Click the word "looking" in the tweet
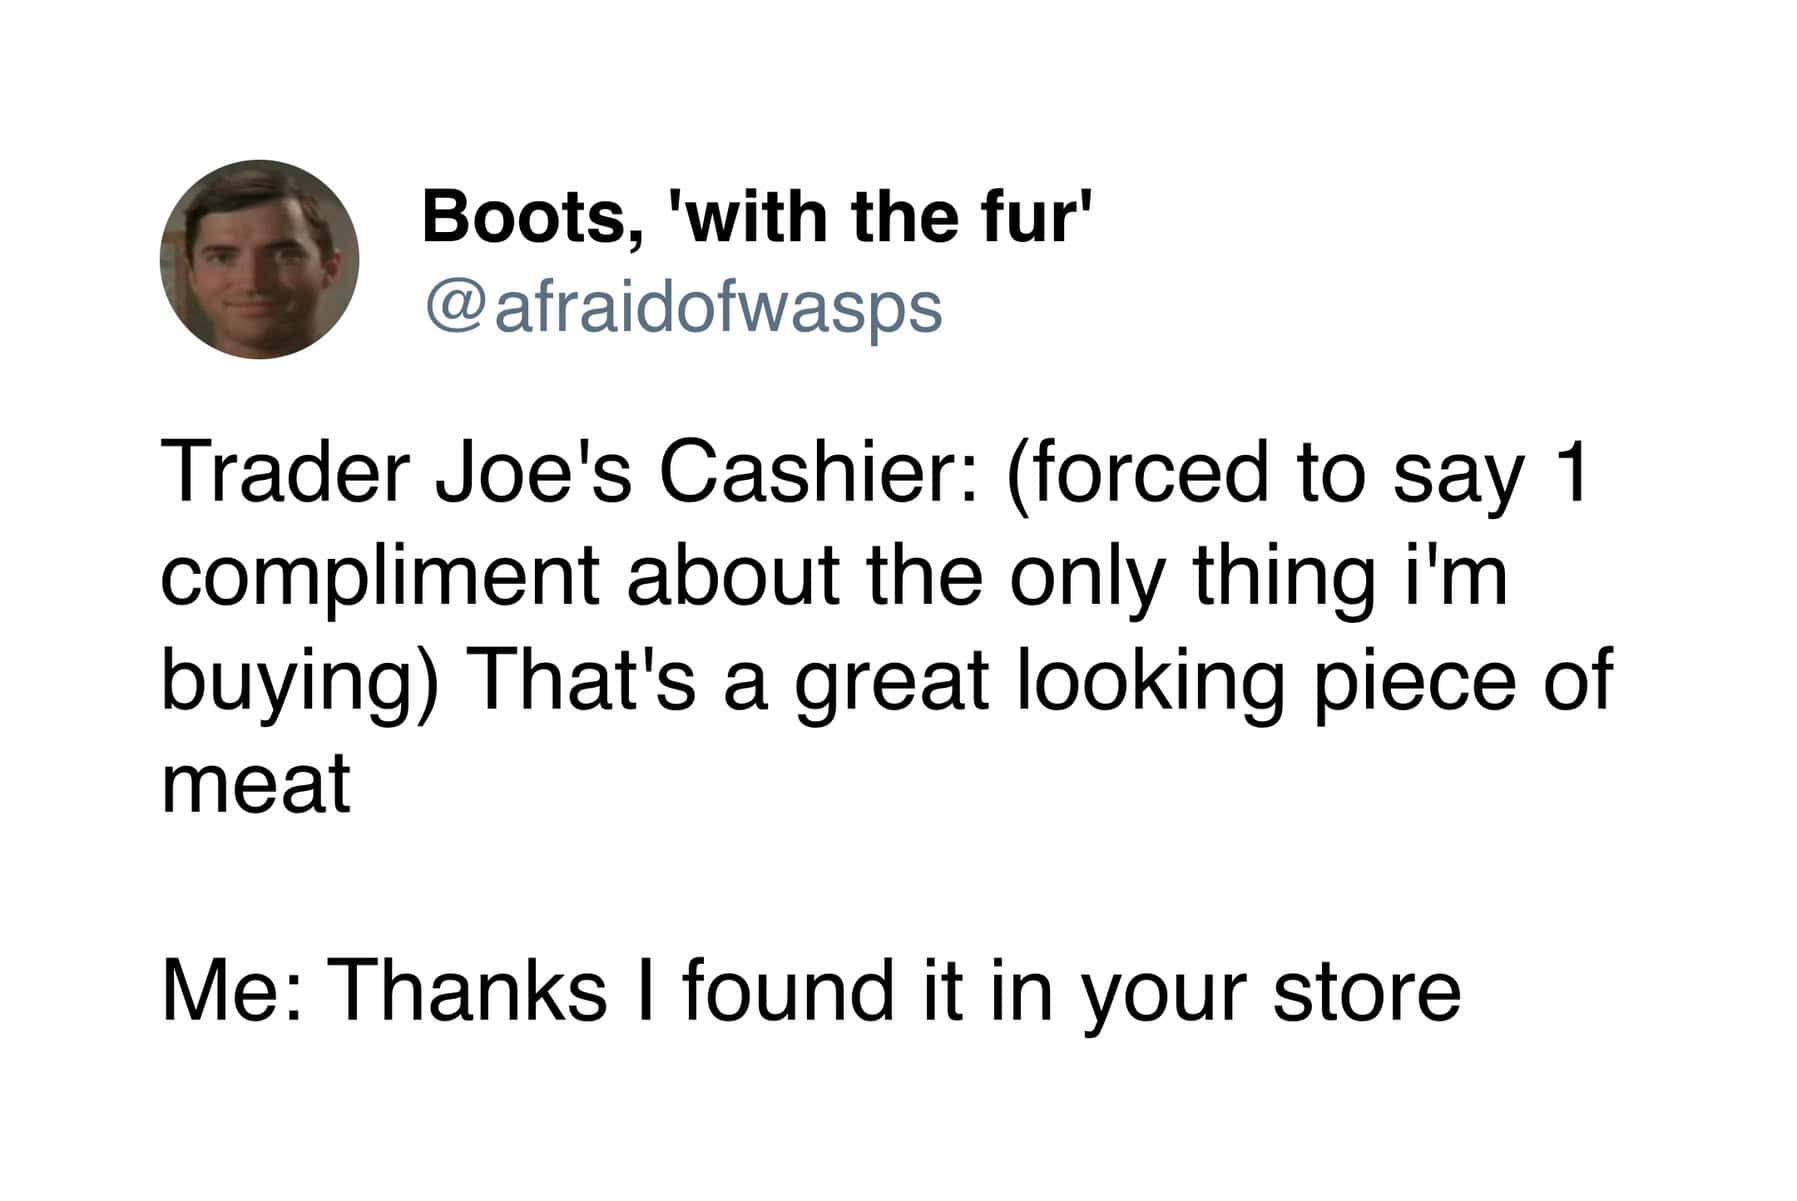1797x1201 pixels. point(1149,682)
